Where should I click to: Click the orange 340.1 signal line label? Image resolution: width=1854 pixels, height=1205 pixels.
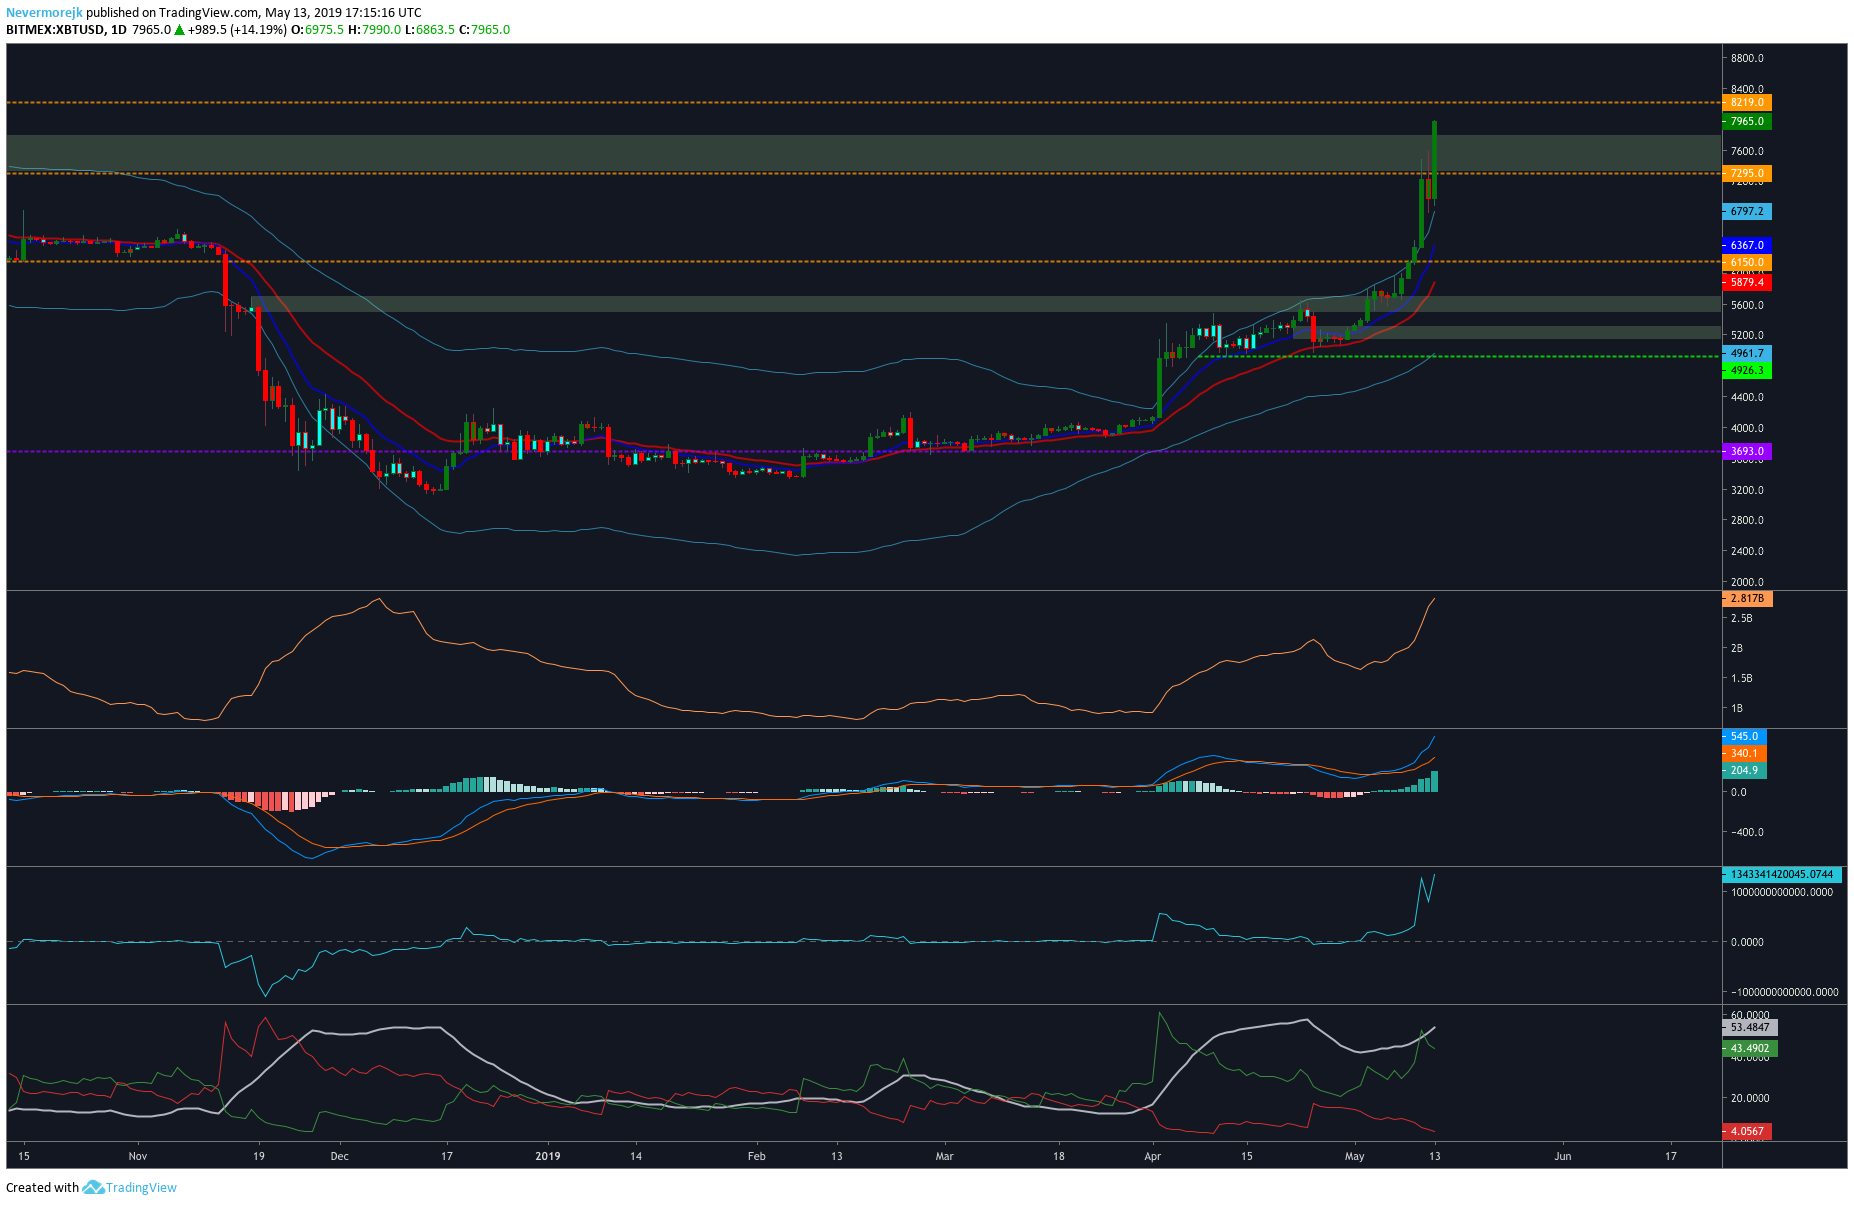click(1745, 754)
